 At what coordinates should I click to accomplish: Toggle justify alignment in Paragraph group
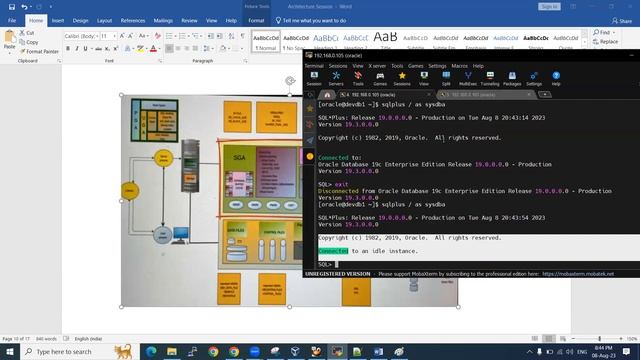coord(196,49)
